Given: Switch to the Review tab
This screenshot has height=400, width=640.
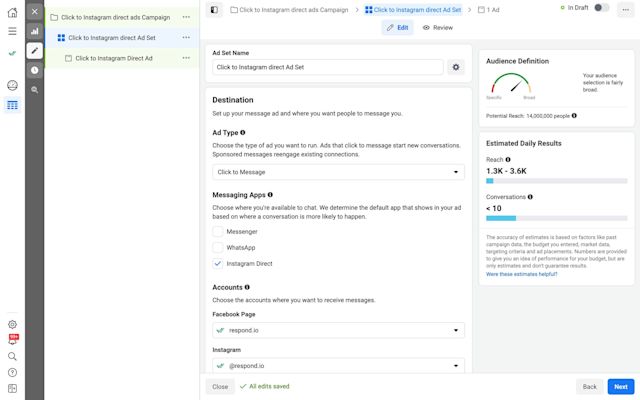Looking at the screenshot, I should point(438,28).
